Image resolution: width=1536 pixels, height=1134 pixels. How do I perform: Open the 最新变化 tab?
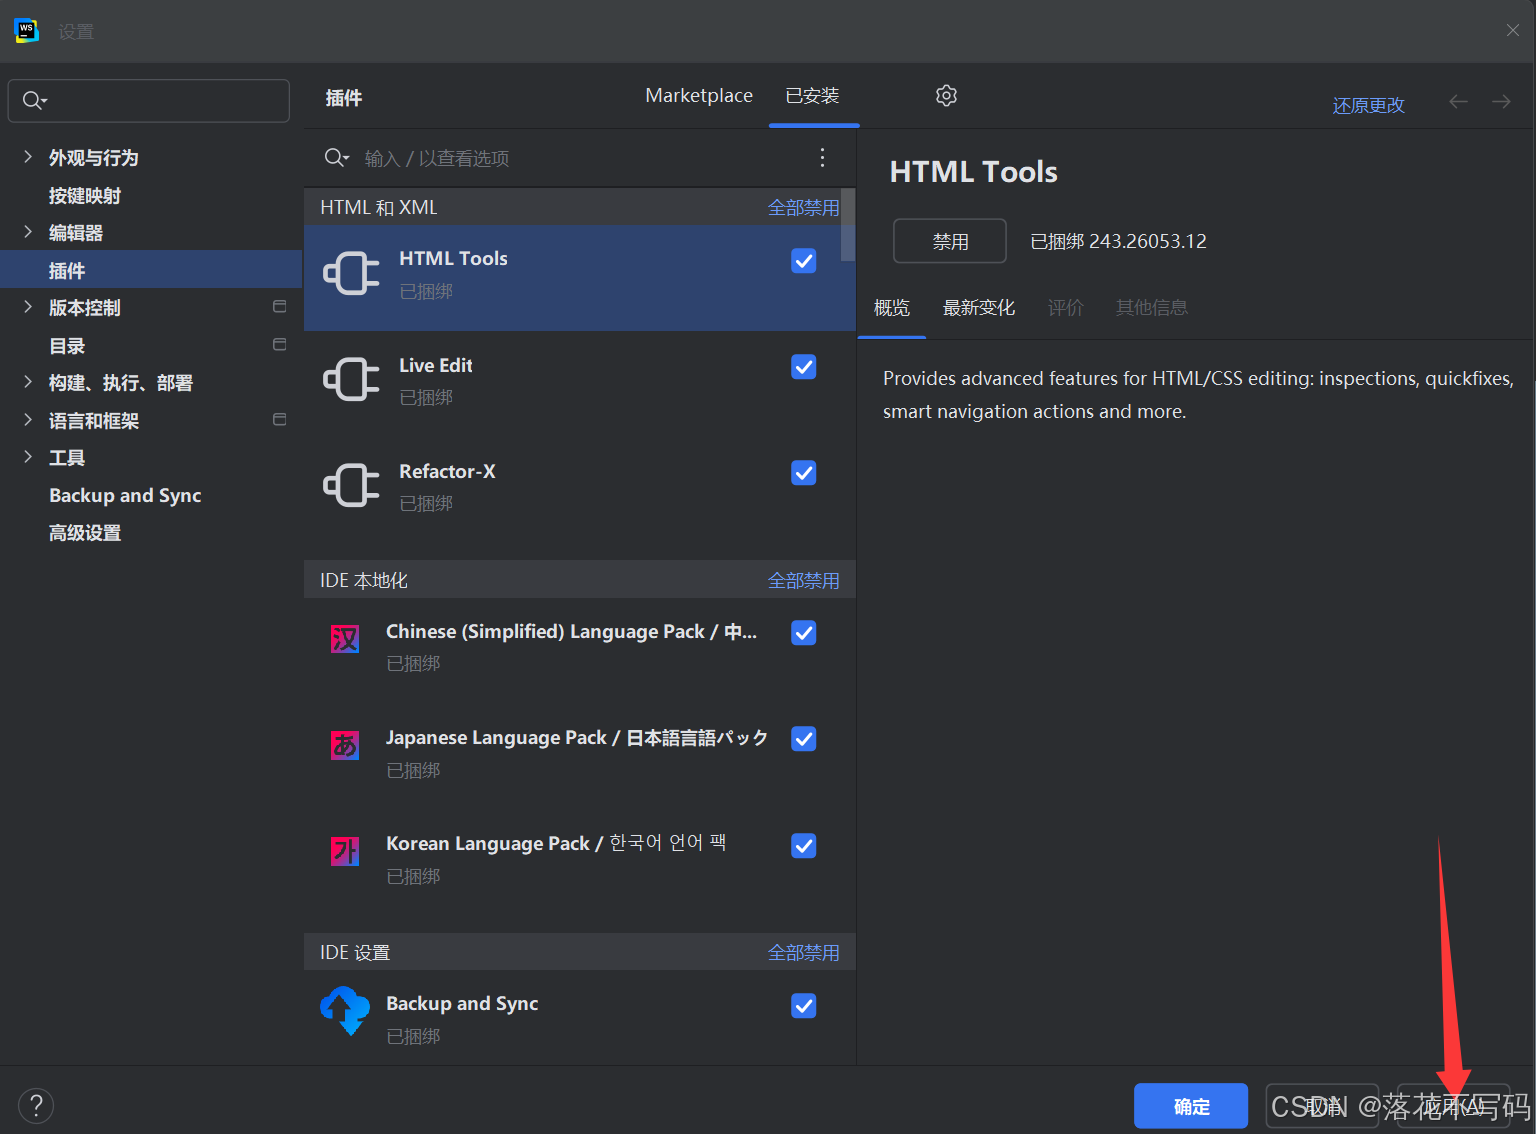coord(978,307)
